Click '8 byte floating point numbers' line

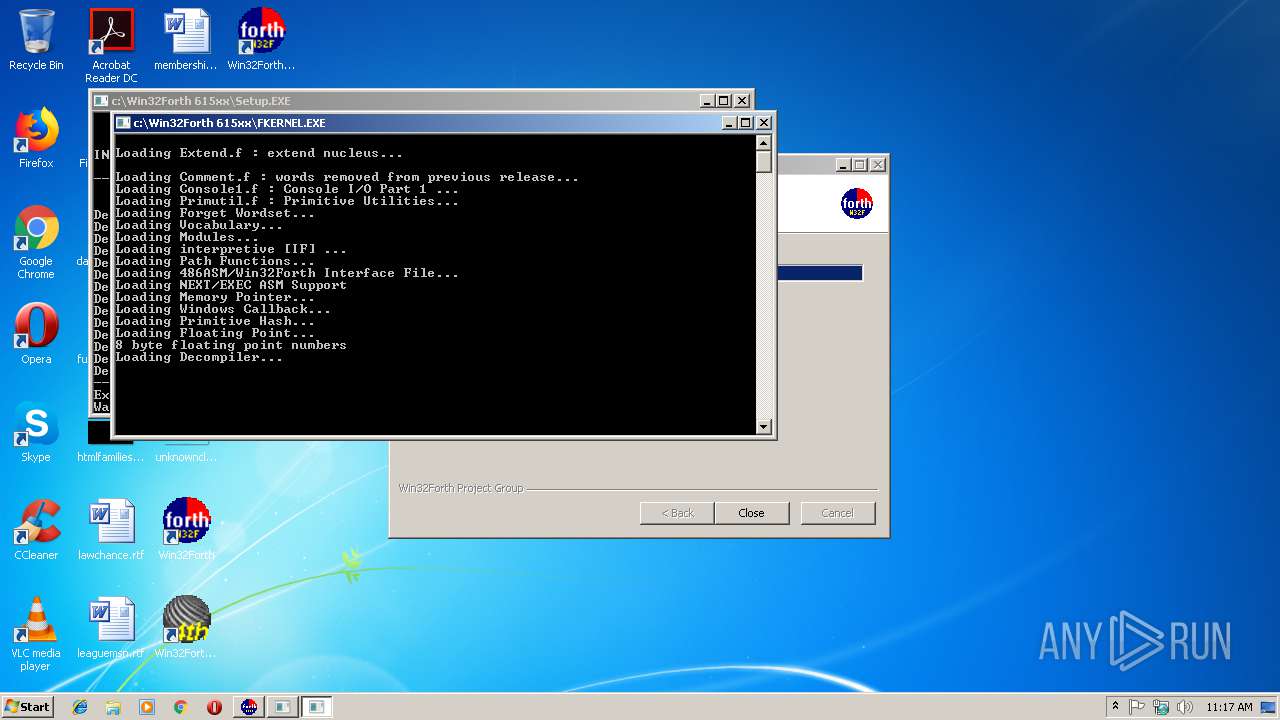[x=231, y=345]
